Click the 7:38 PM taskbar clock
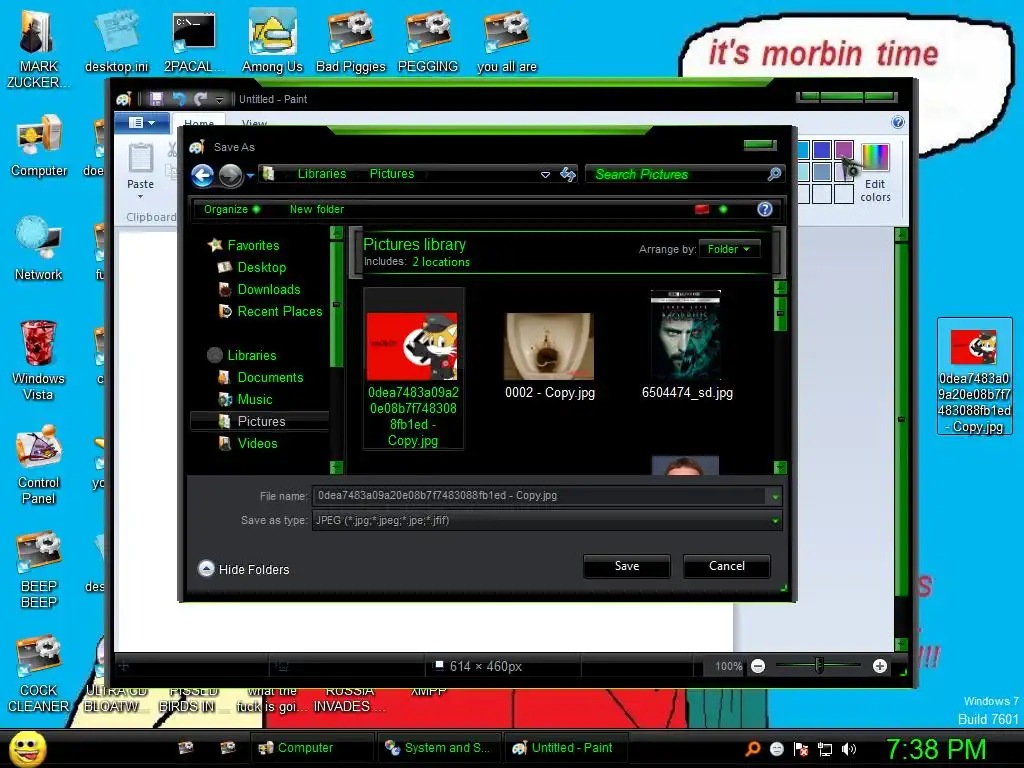 (x=936, y=749)
